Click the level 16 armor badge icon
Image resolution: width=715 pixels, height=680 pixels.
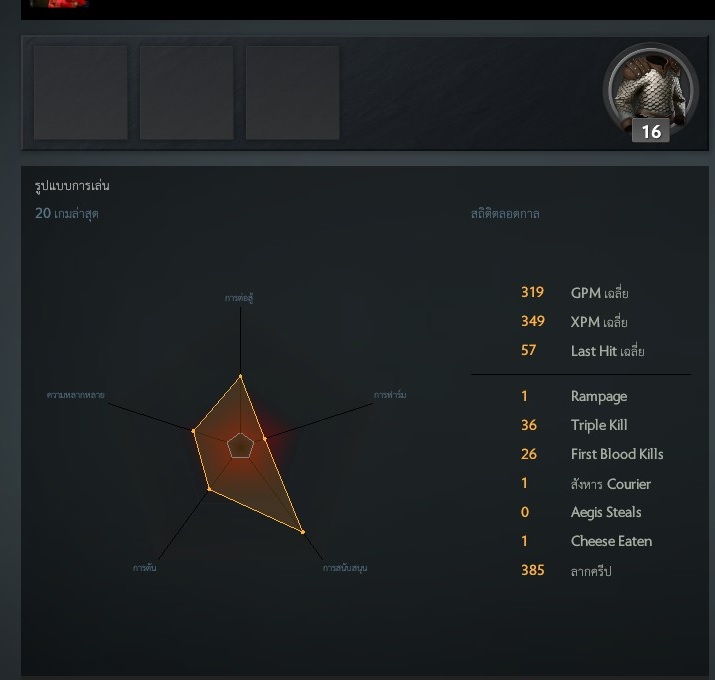pyautogui.click(x=651, y=93)
